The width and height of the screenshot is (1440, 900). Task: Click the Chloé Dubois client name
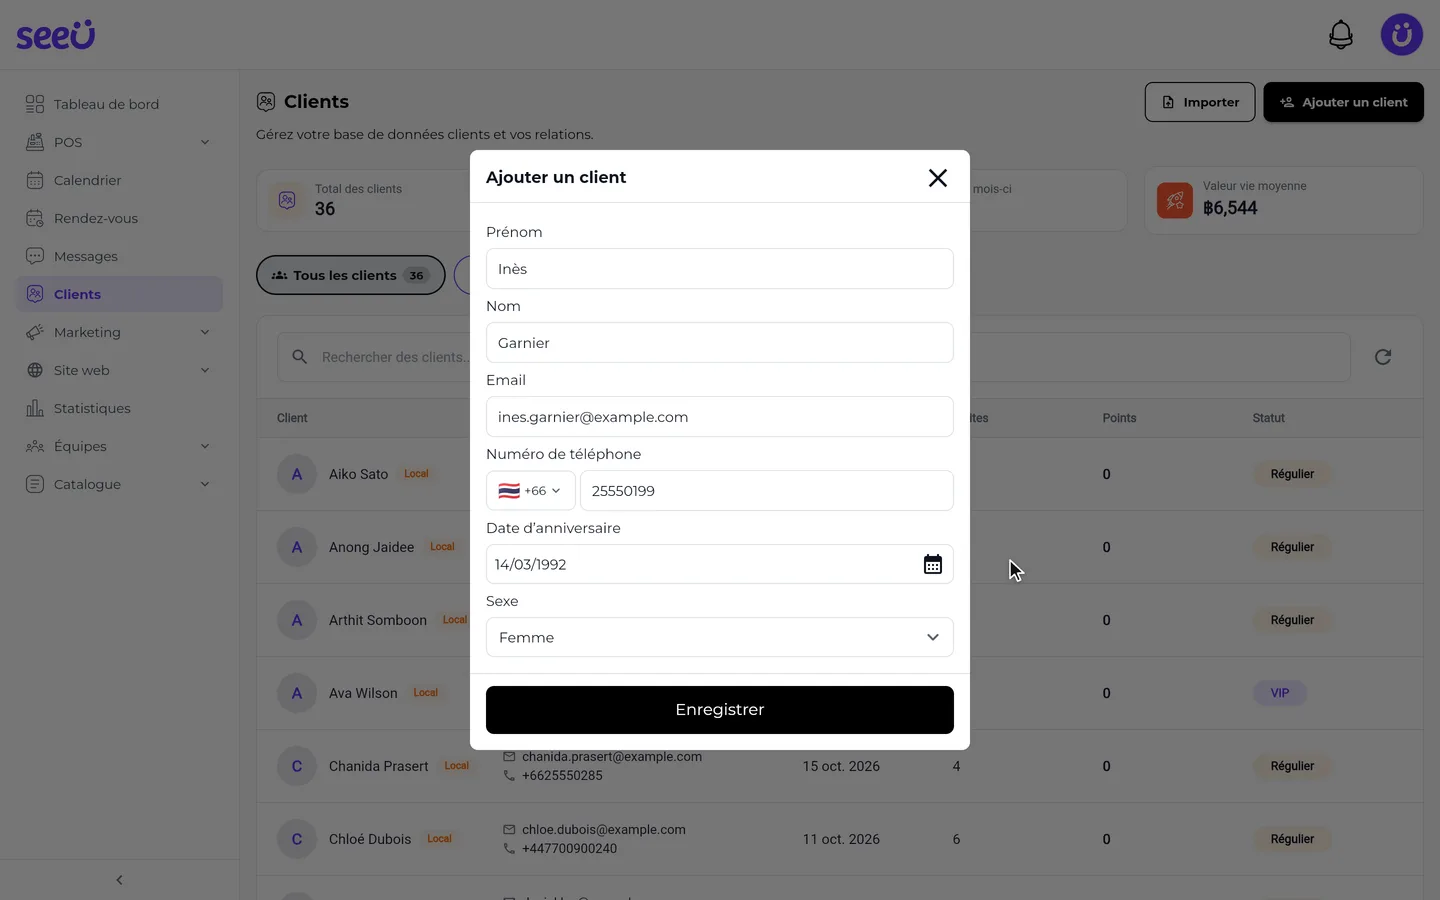(370, 839)
